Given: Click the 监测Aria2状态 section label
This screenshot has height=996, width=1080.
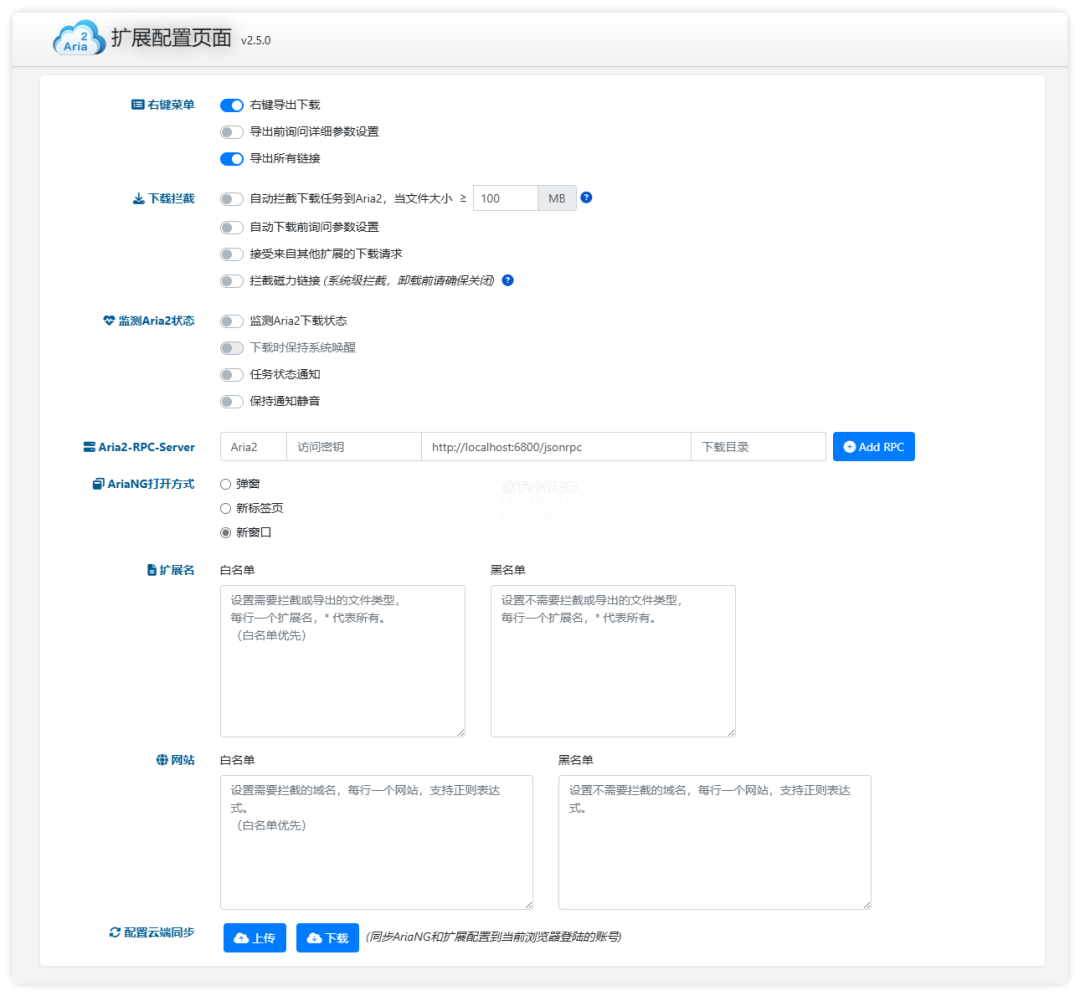Looking at the screenshot, I should point(156,320).
